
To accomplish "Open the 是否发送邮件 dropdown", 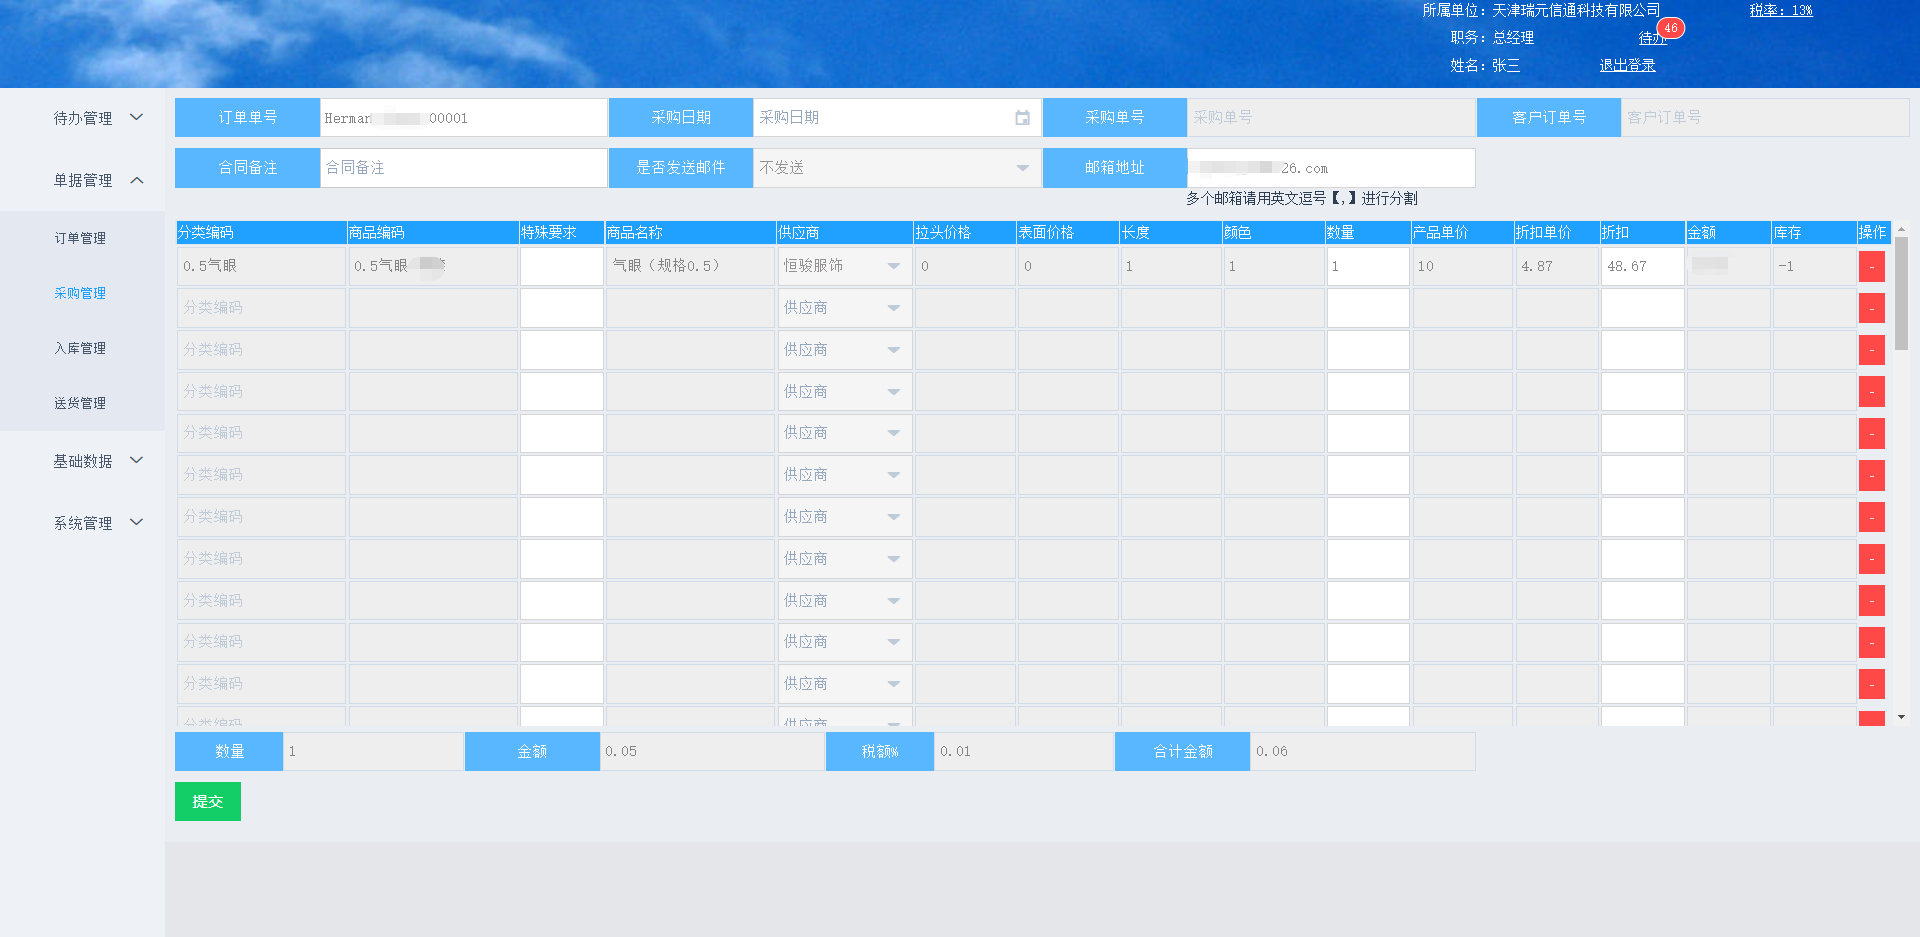I will click(895, 168).
